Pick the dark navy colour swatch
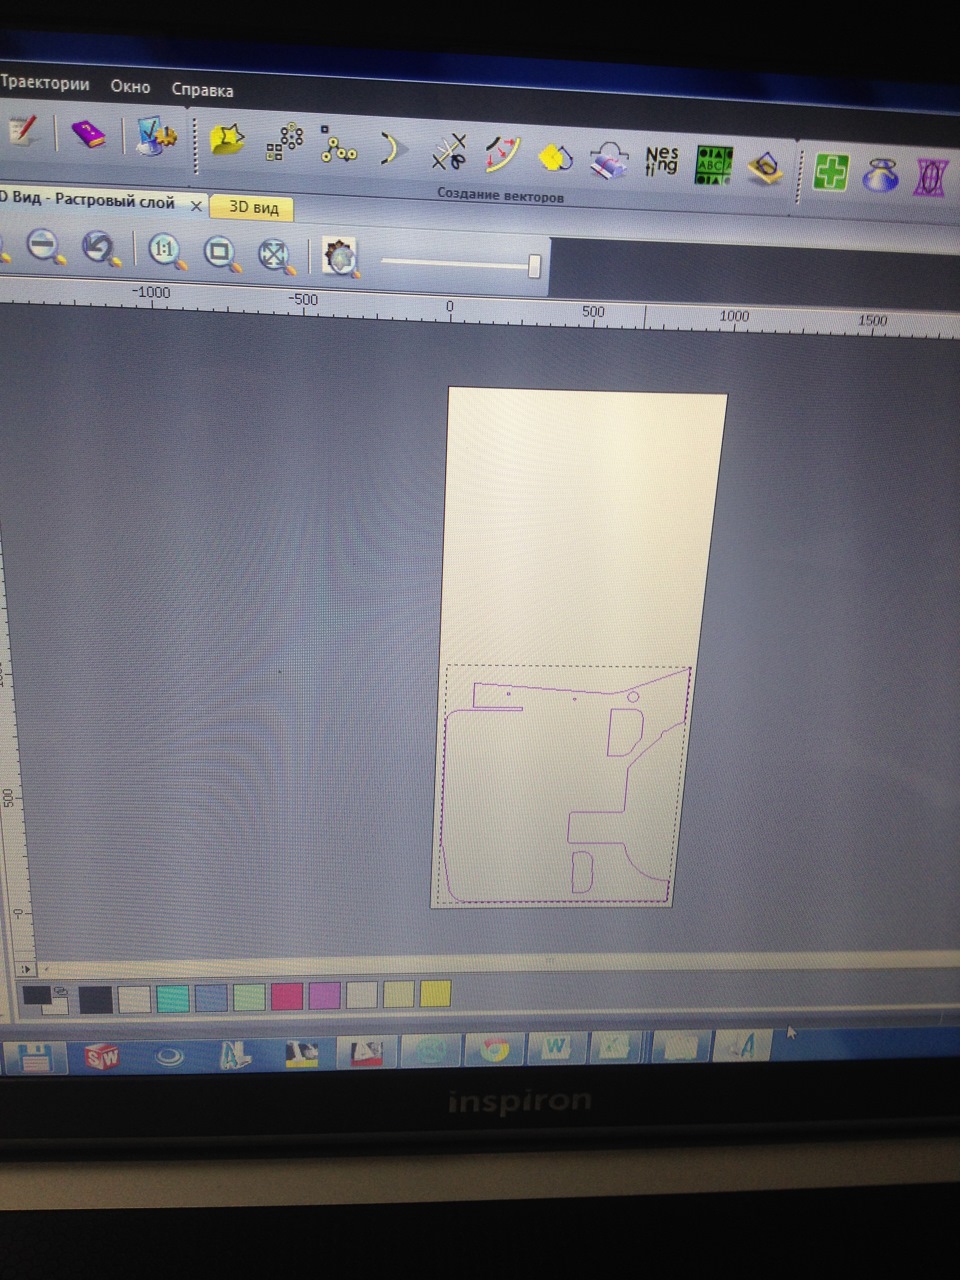960x1280 pixels. [95, 999]
